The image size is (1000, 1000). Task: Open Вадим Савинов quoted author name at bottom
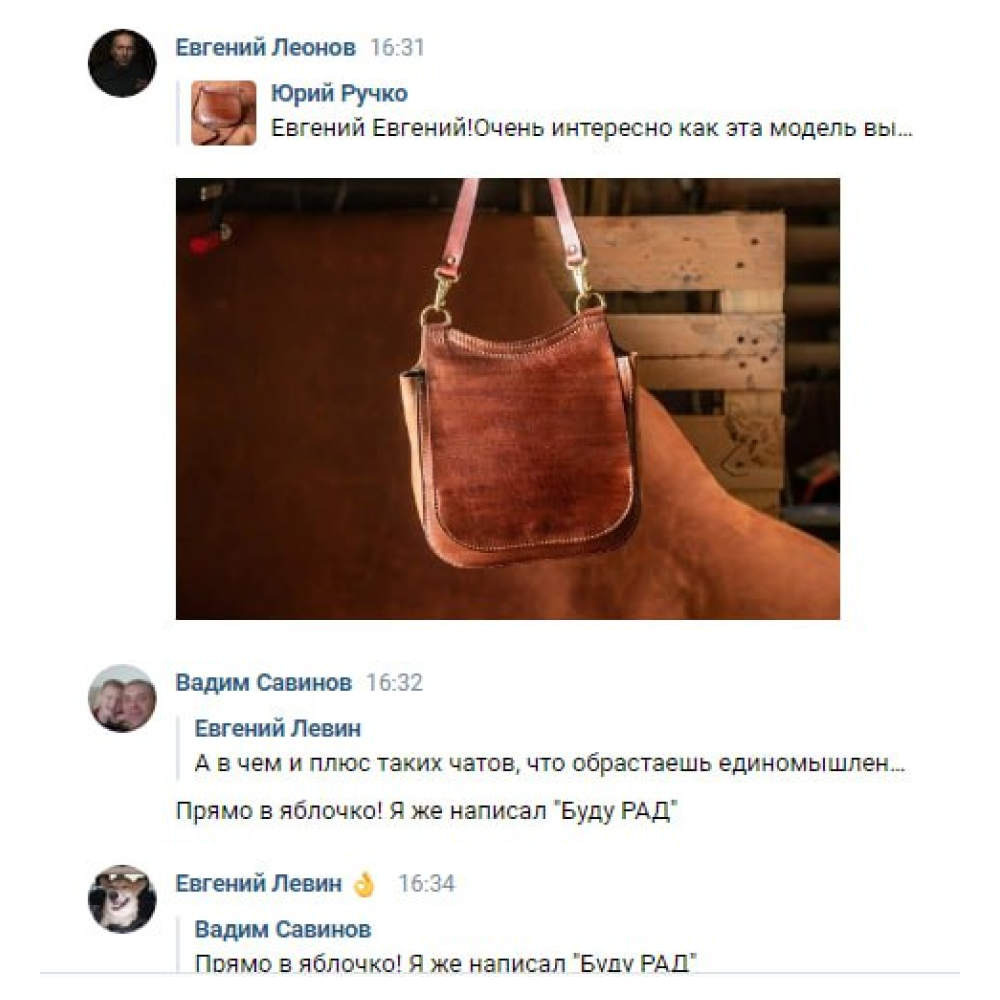tap(283, 929)
